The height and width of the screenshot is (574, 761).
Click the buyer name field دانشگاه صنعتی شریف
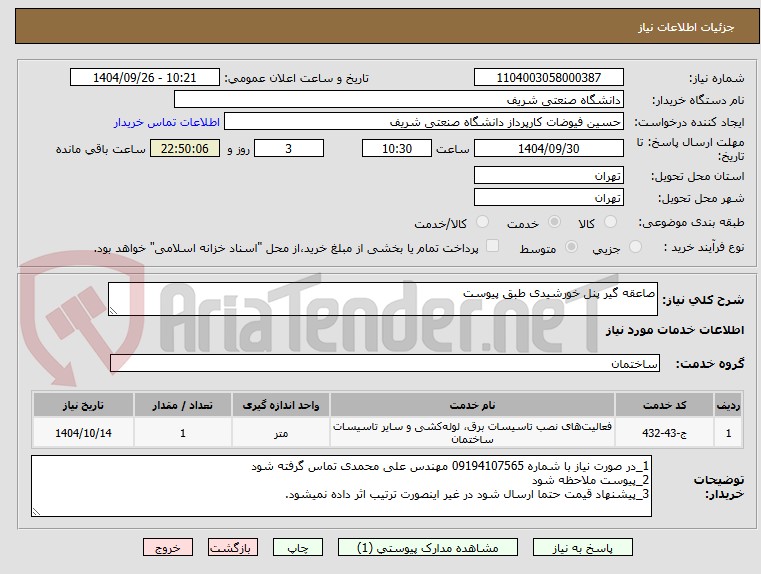point(398,99)
